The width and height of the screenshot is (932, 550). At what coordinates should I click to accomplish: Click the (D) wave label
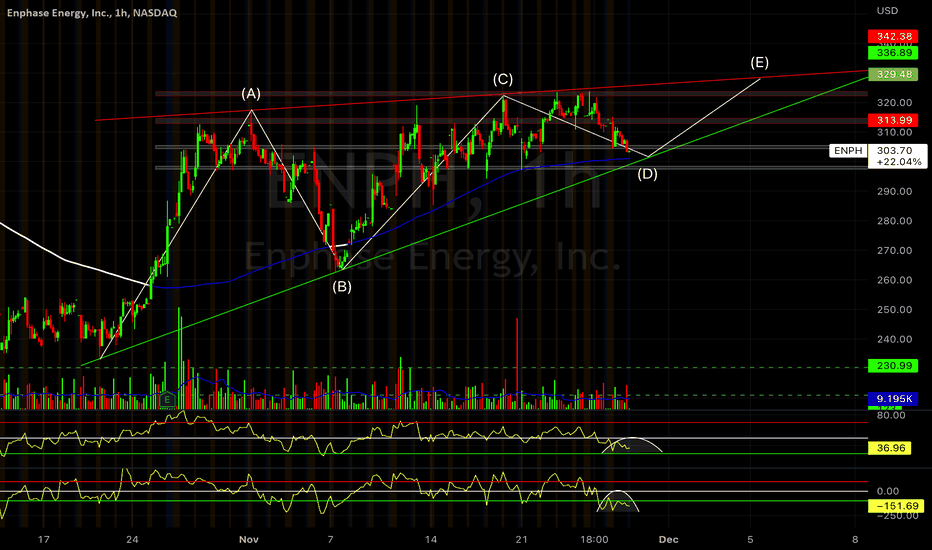[x=647, y=174]
